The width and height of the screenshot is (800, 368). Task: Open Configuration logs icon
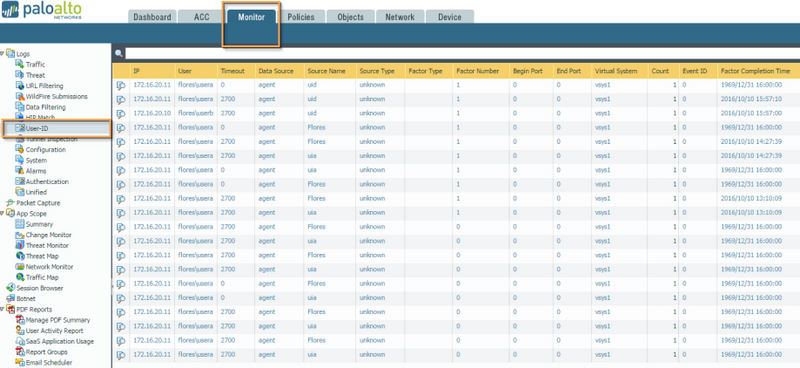[19, 150]
